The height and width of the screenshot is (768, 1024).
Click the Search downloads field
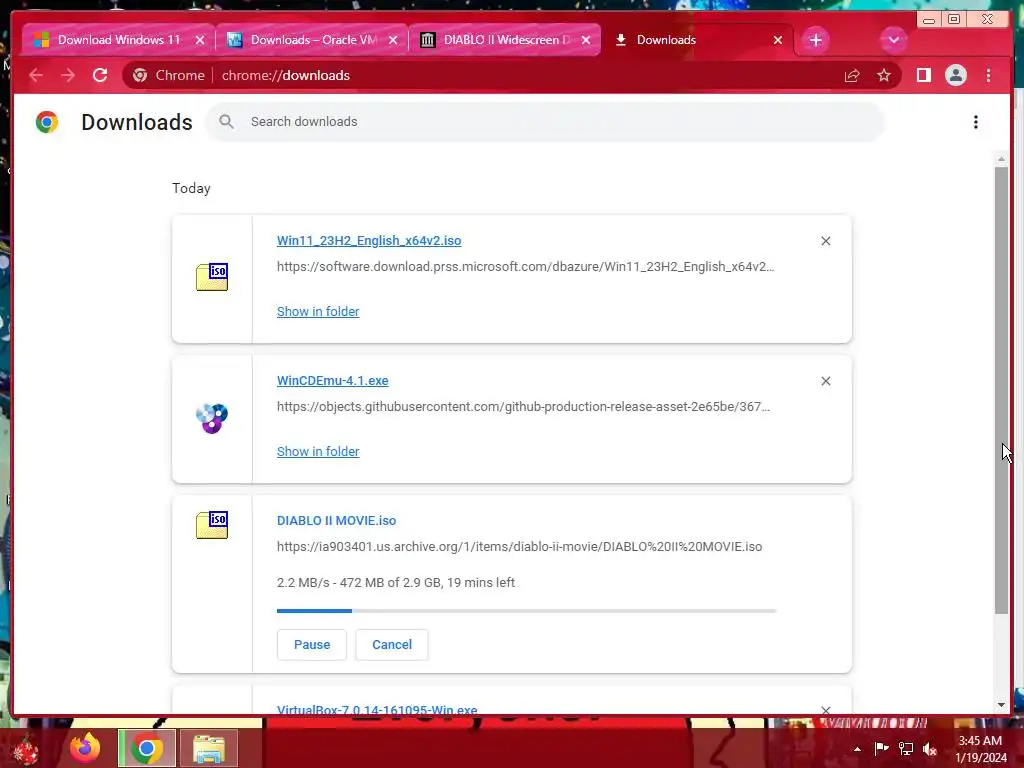[x=545, y=121]
